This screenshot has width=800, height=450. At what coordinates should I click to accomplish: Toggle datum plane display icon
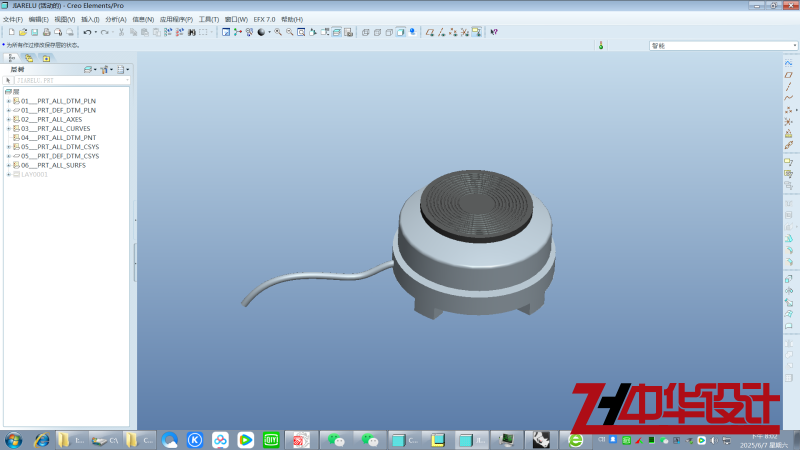point(430,32)
